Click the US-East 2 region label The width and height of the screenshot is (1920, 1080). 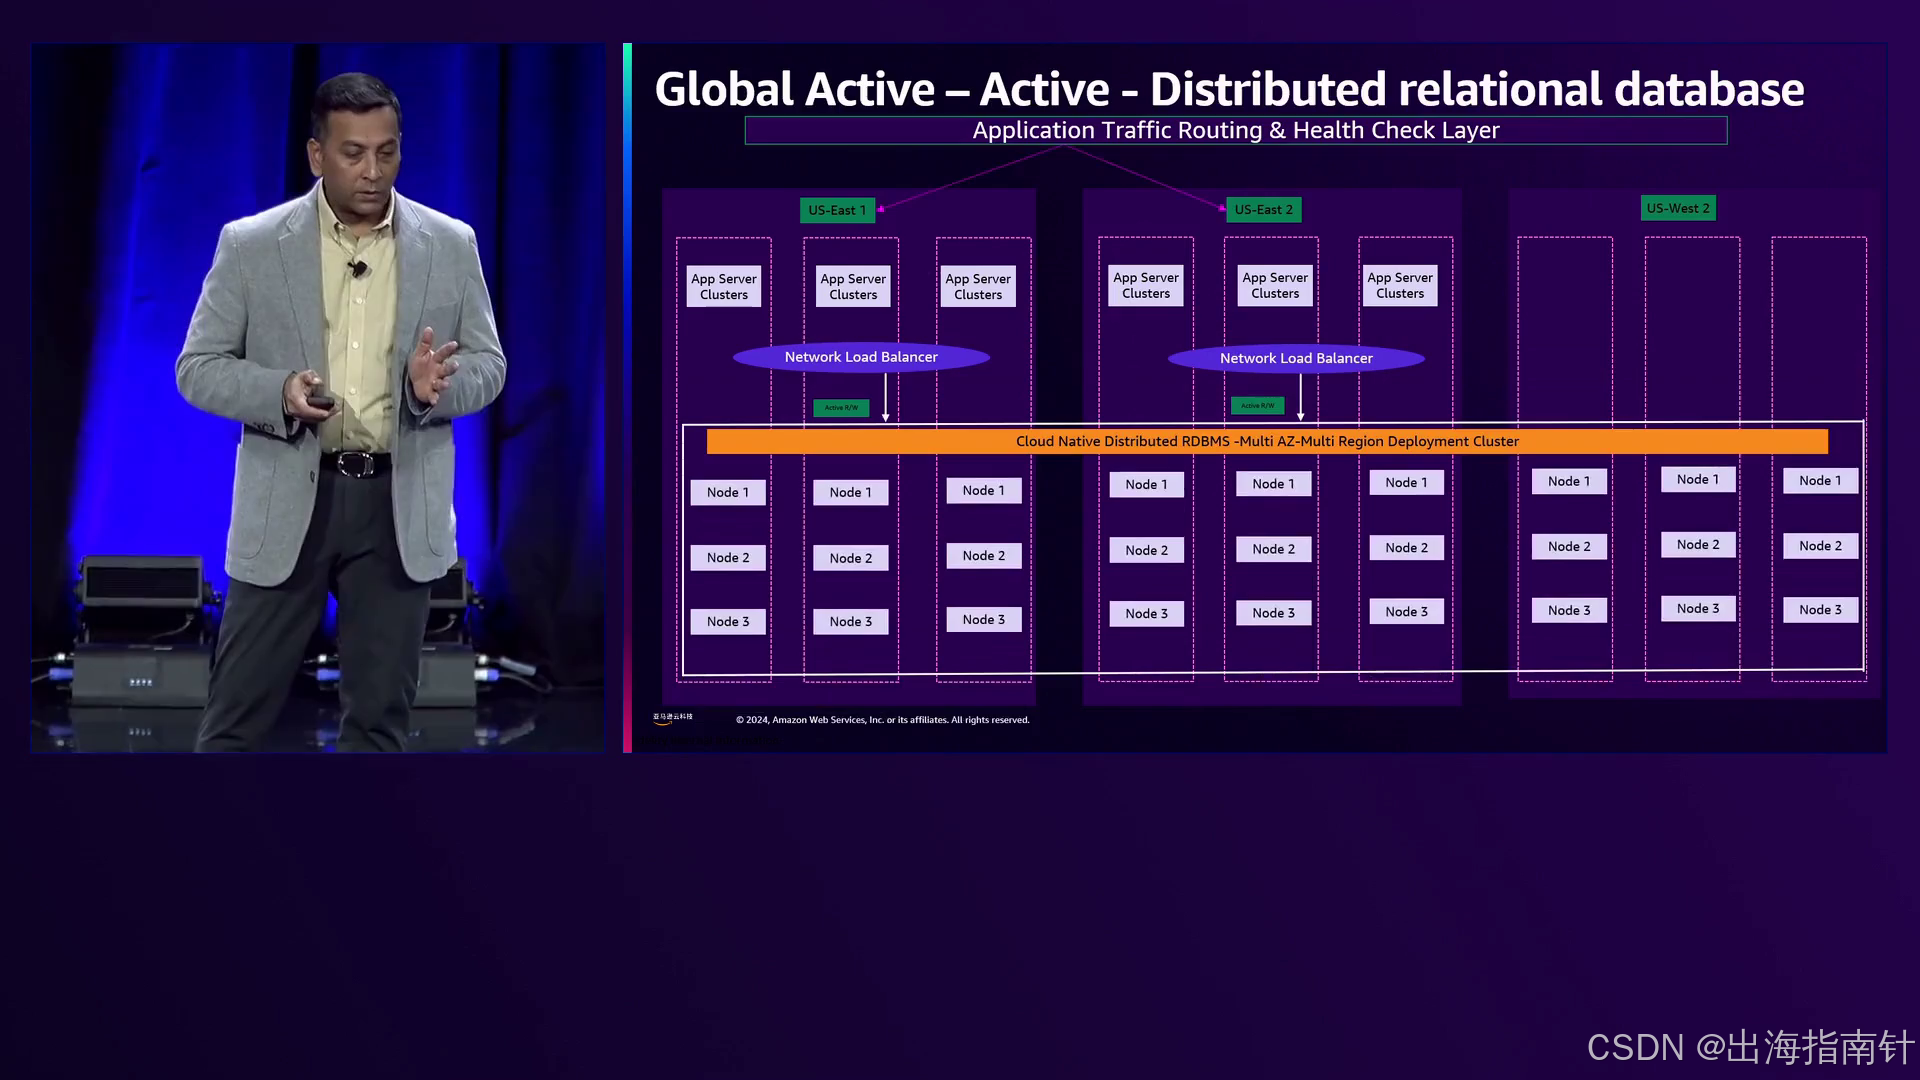point(1263,209)
